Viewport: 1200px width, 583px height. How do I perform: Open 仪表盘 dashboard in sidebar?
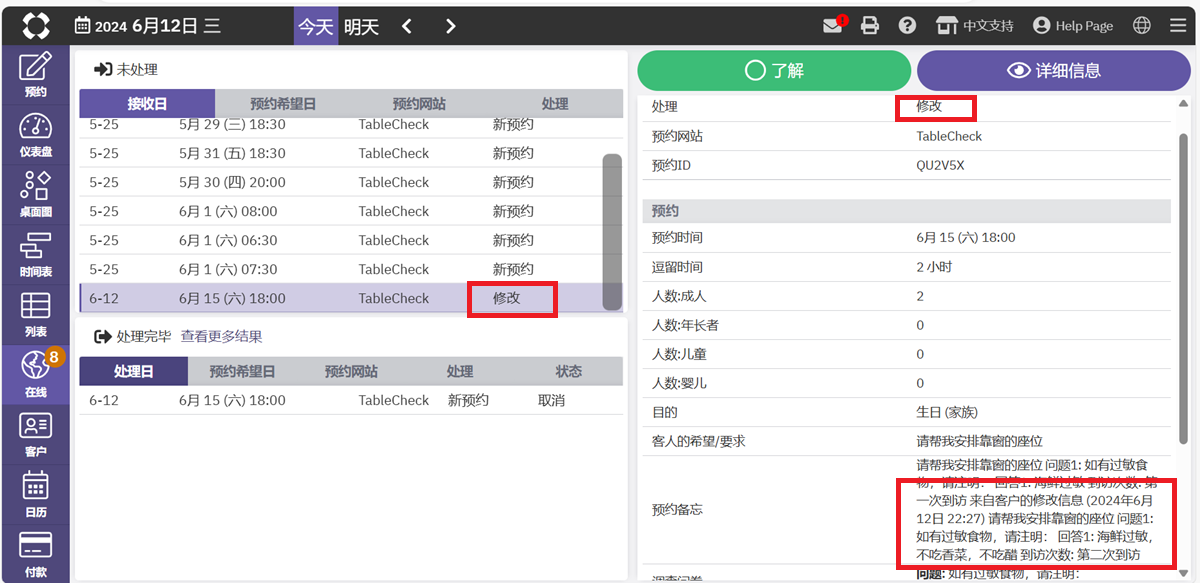tap(36, 135)
